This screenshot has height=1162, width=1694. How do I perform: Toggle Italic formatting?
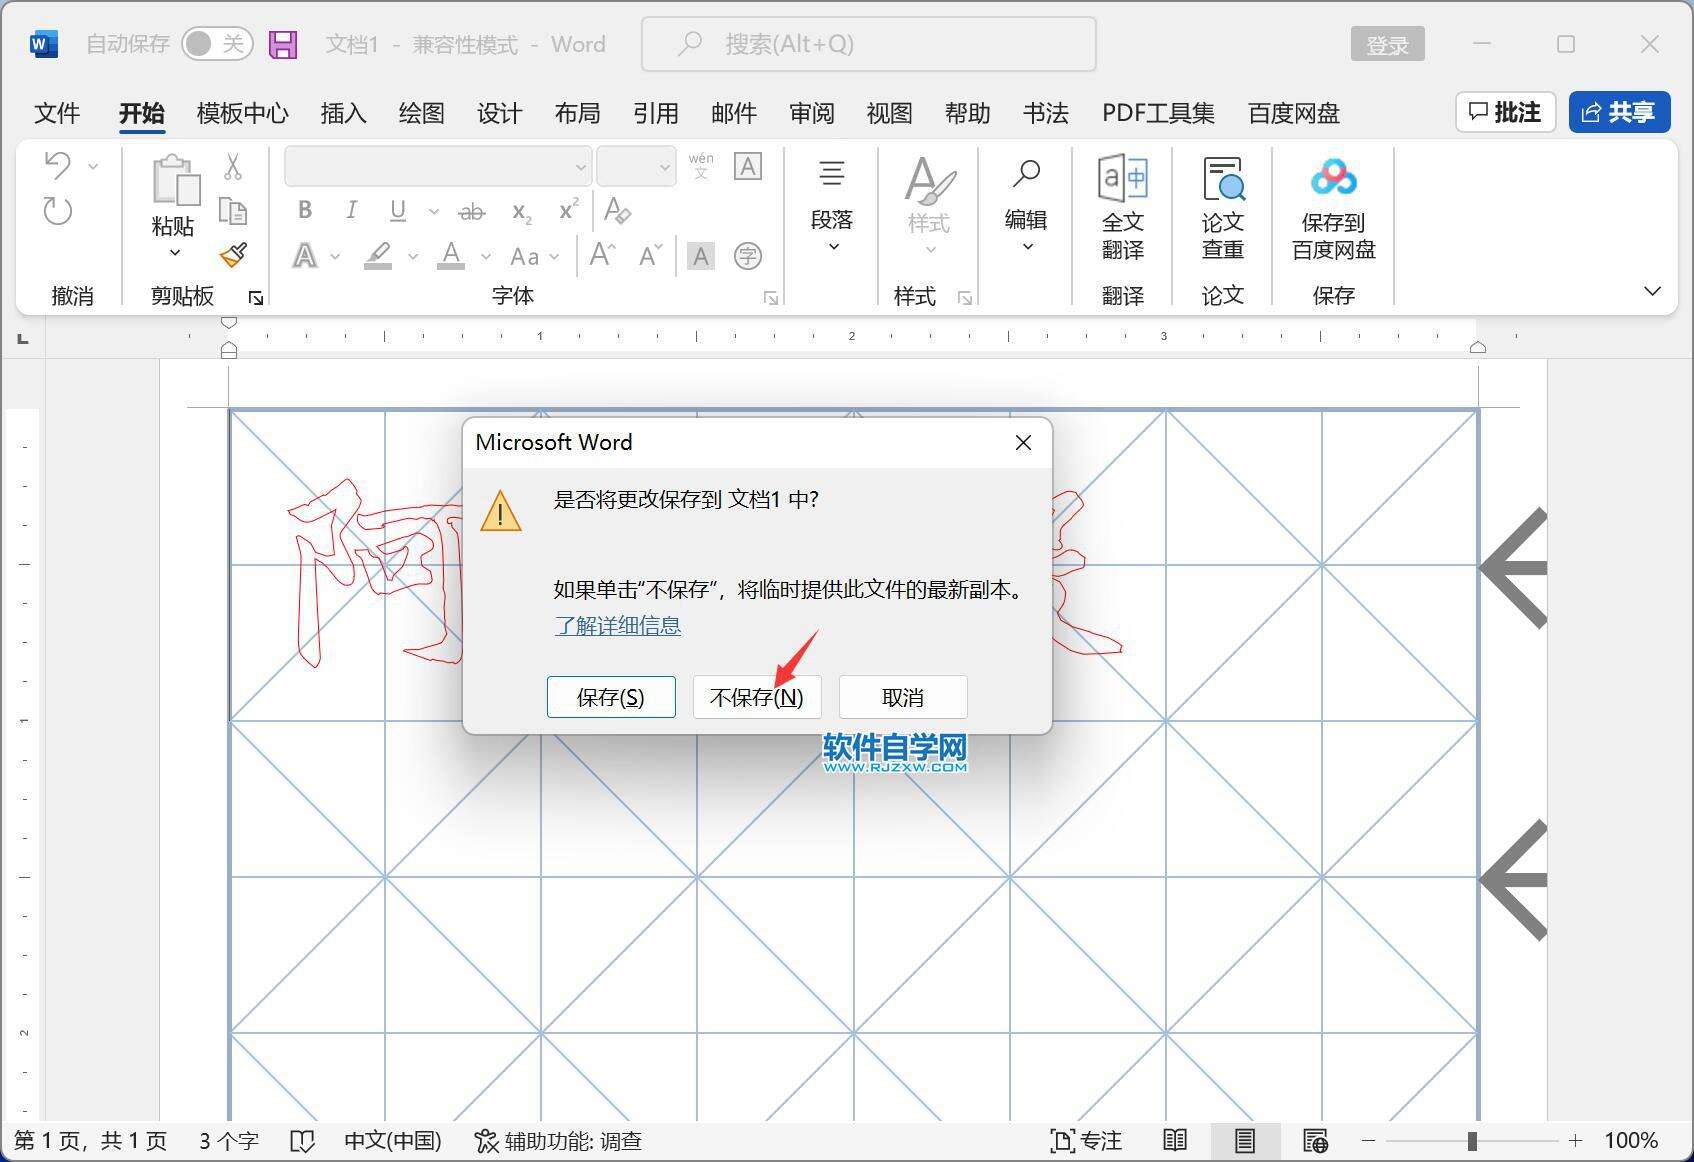coord(351,210)
